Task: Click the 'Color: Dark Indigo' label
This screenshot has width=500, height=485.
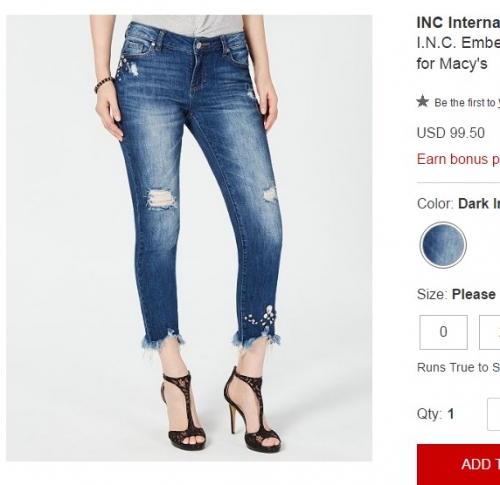Action: click(458, 204)
